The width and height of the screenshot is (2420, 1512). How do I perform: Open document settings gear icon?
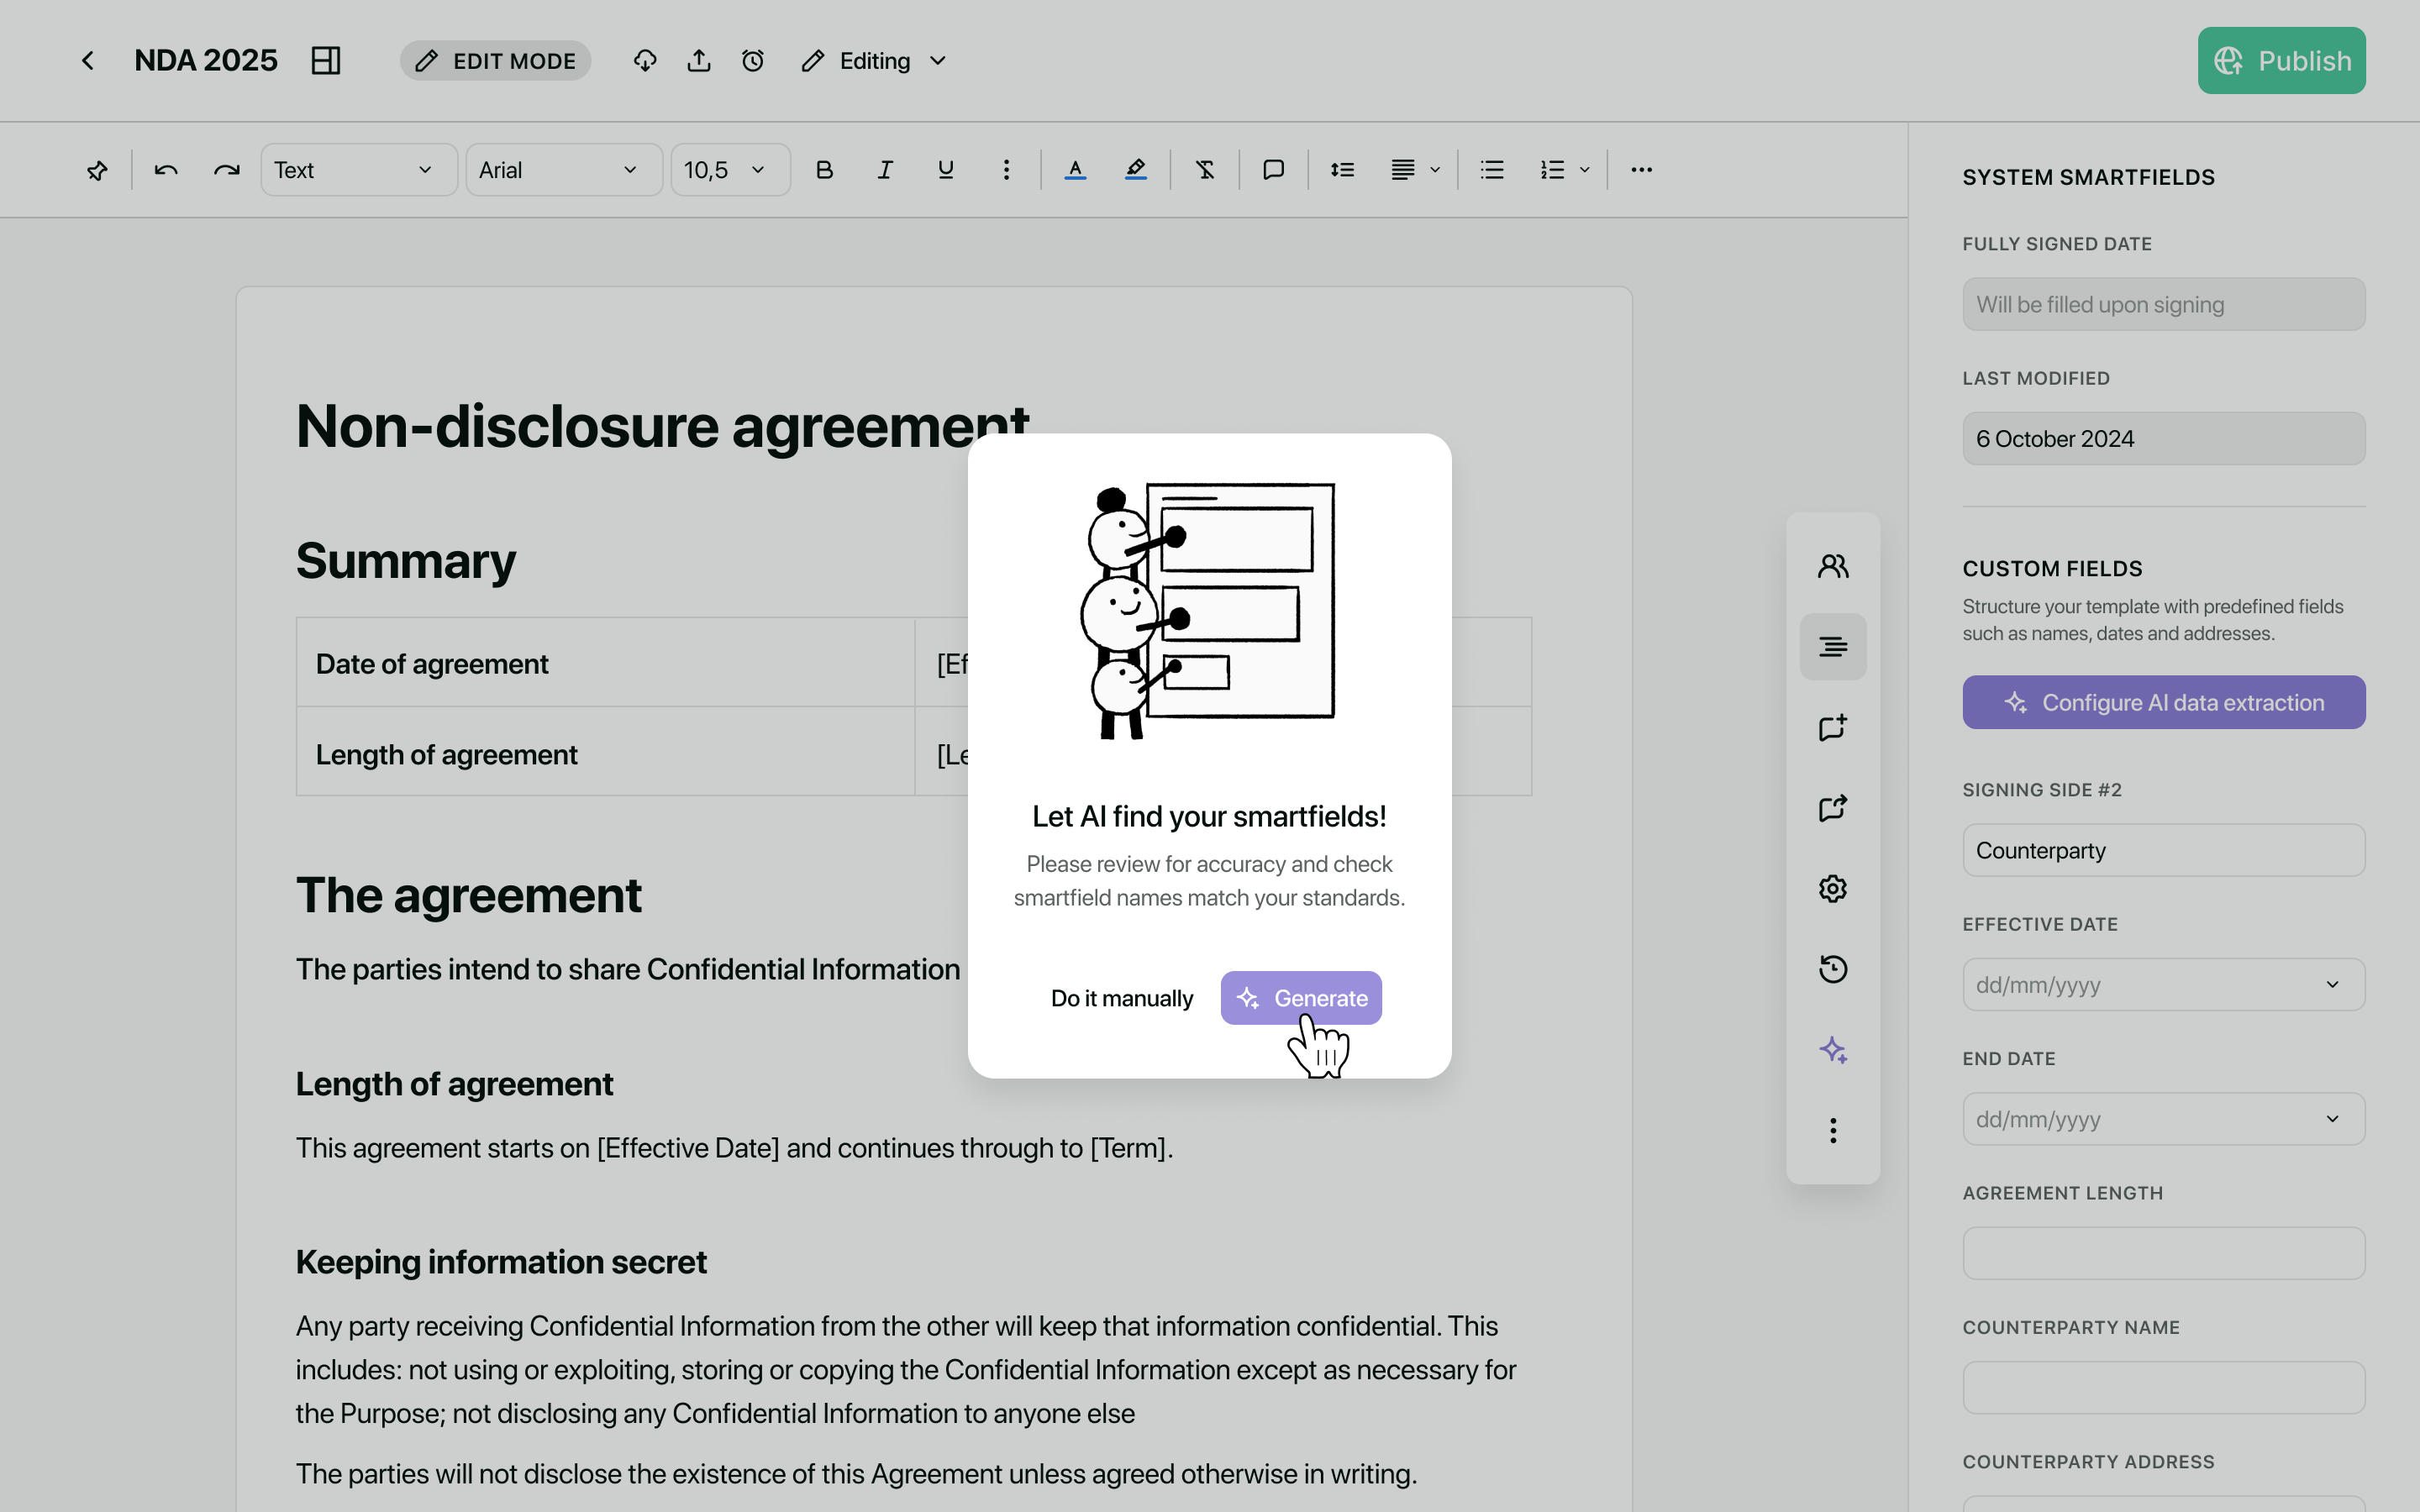coord(1832,888)
